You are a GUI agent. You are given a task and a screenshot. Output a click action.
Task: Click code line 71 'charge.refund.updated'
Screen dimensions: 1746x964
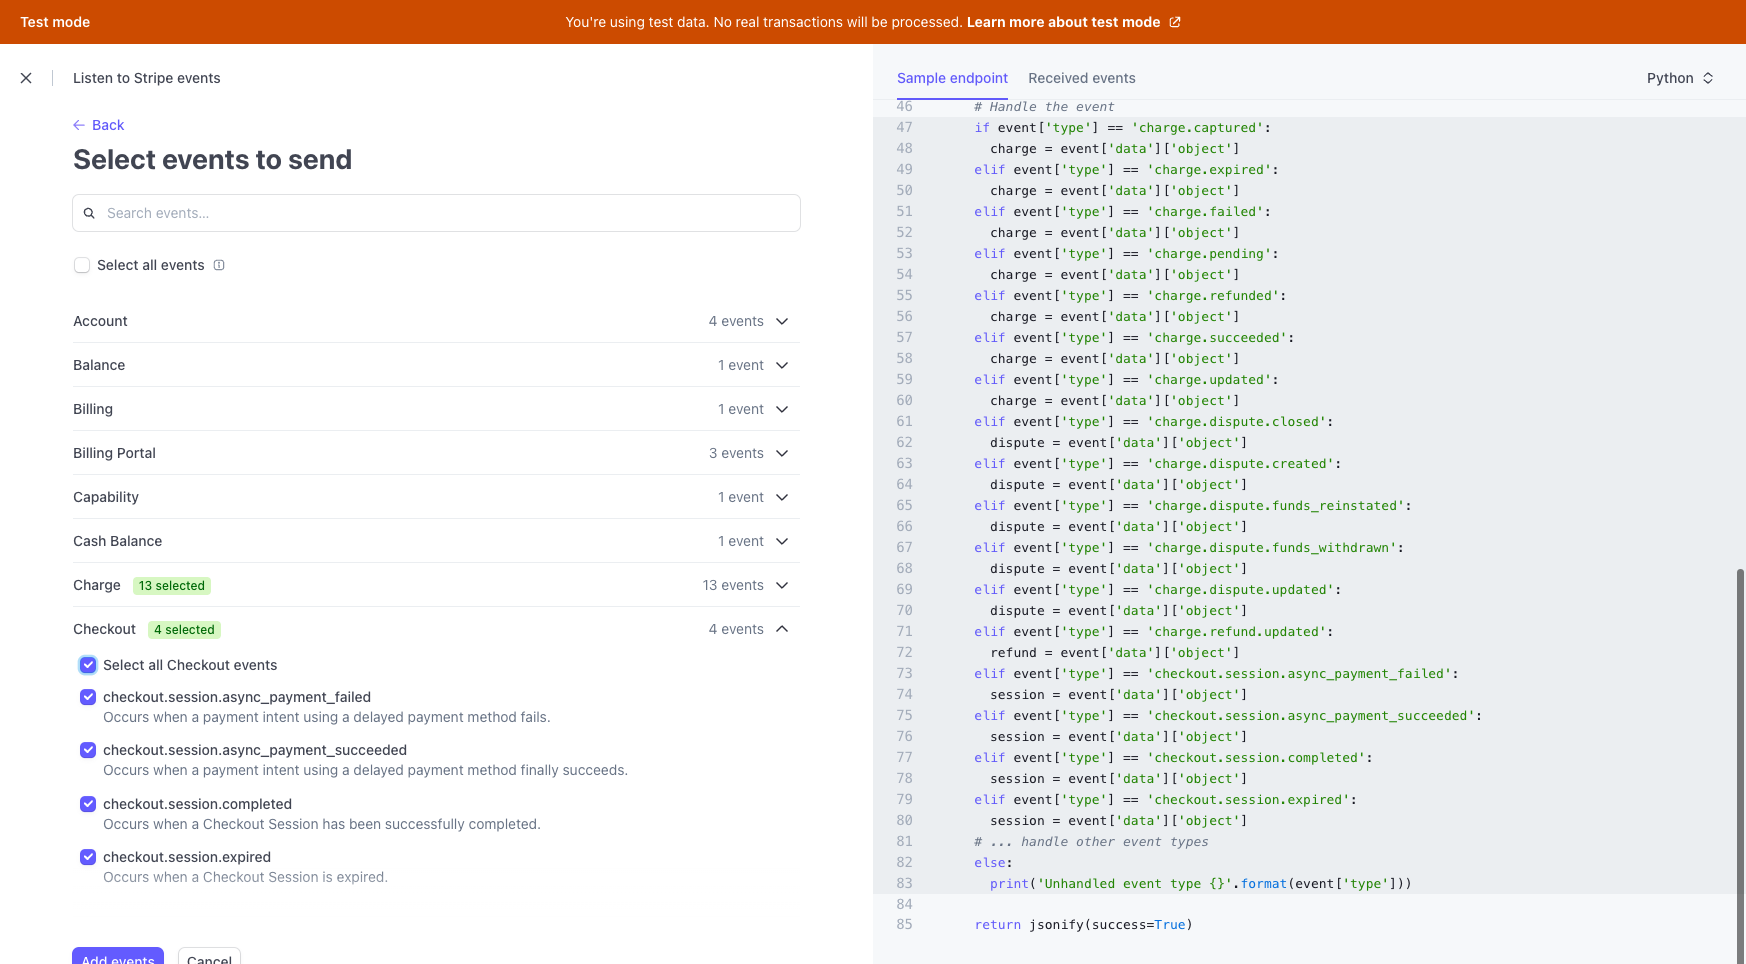click(1154, 632)
